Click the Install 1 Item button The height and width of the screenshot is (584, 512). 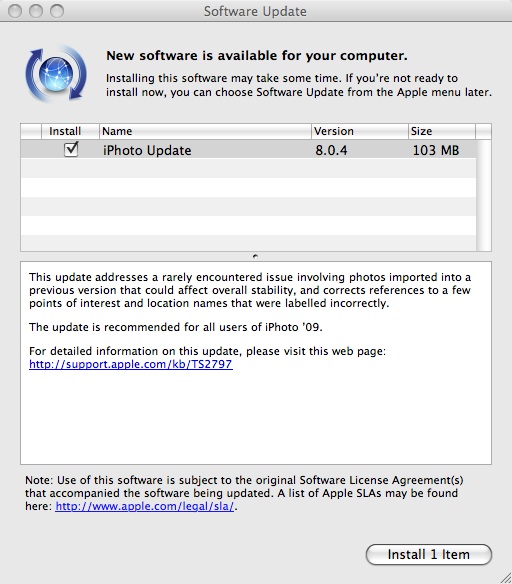coord(429,554)
